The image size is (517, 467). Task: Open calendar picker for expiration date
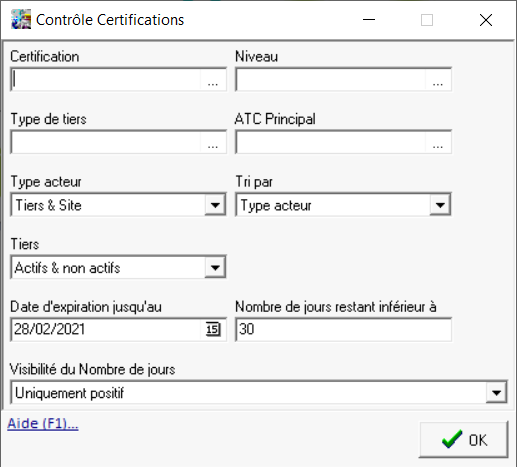213,330
